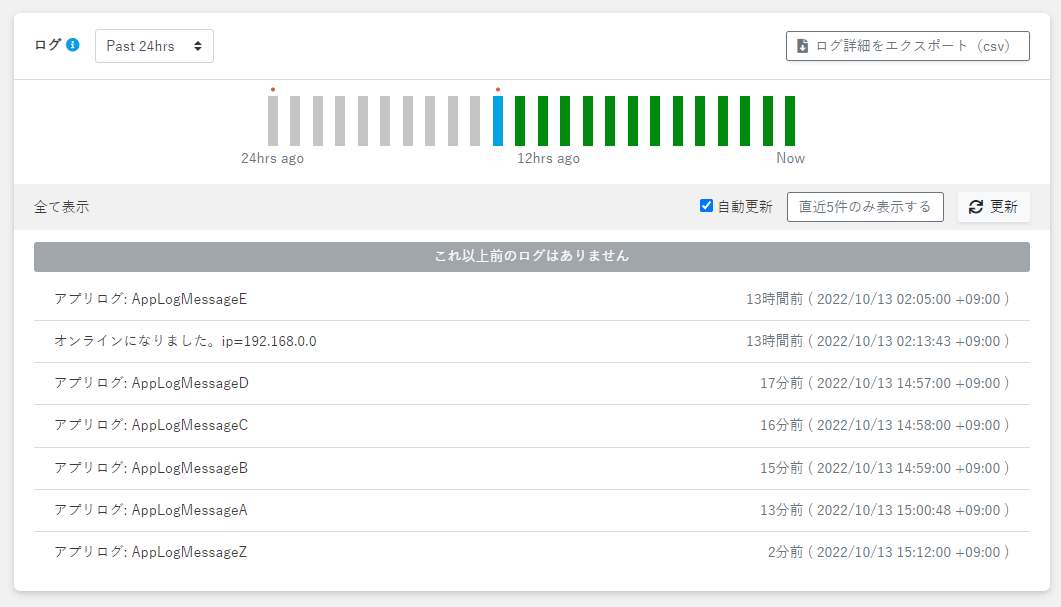Click the これ以上前のログはありません banner
Viewport: 1061px width, 607px height.
point(531,256)
